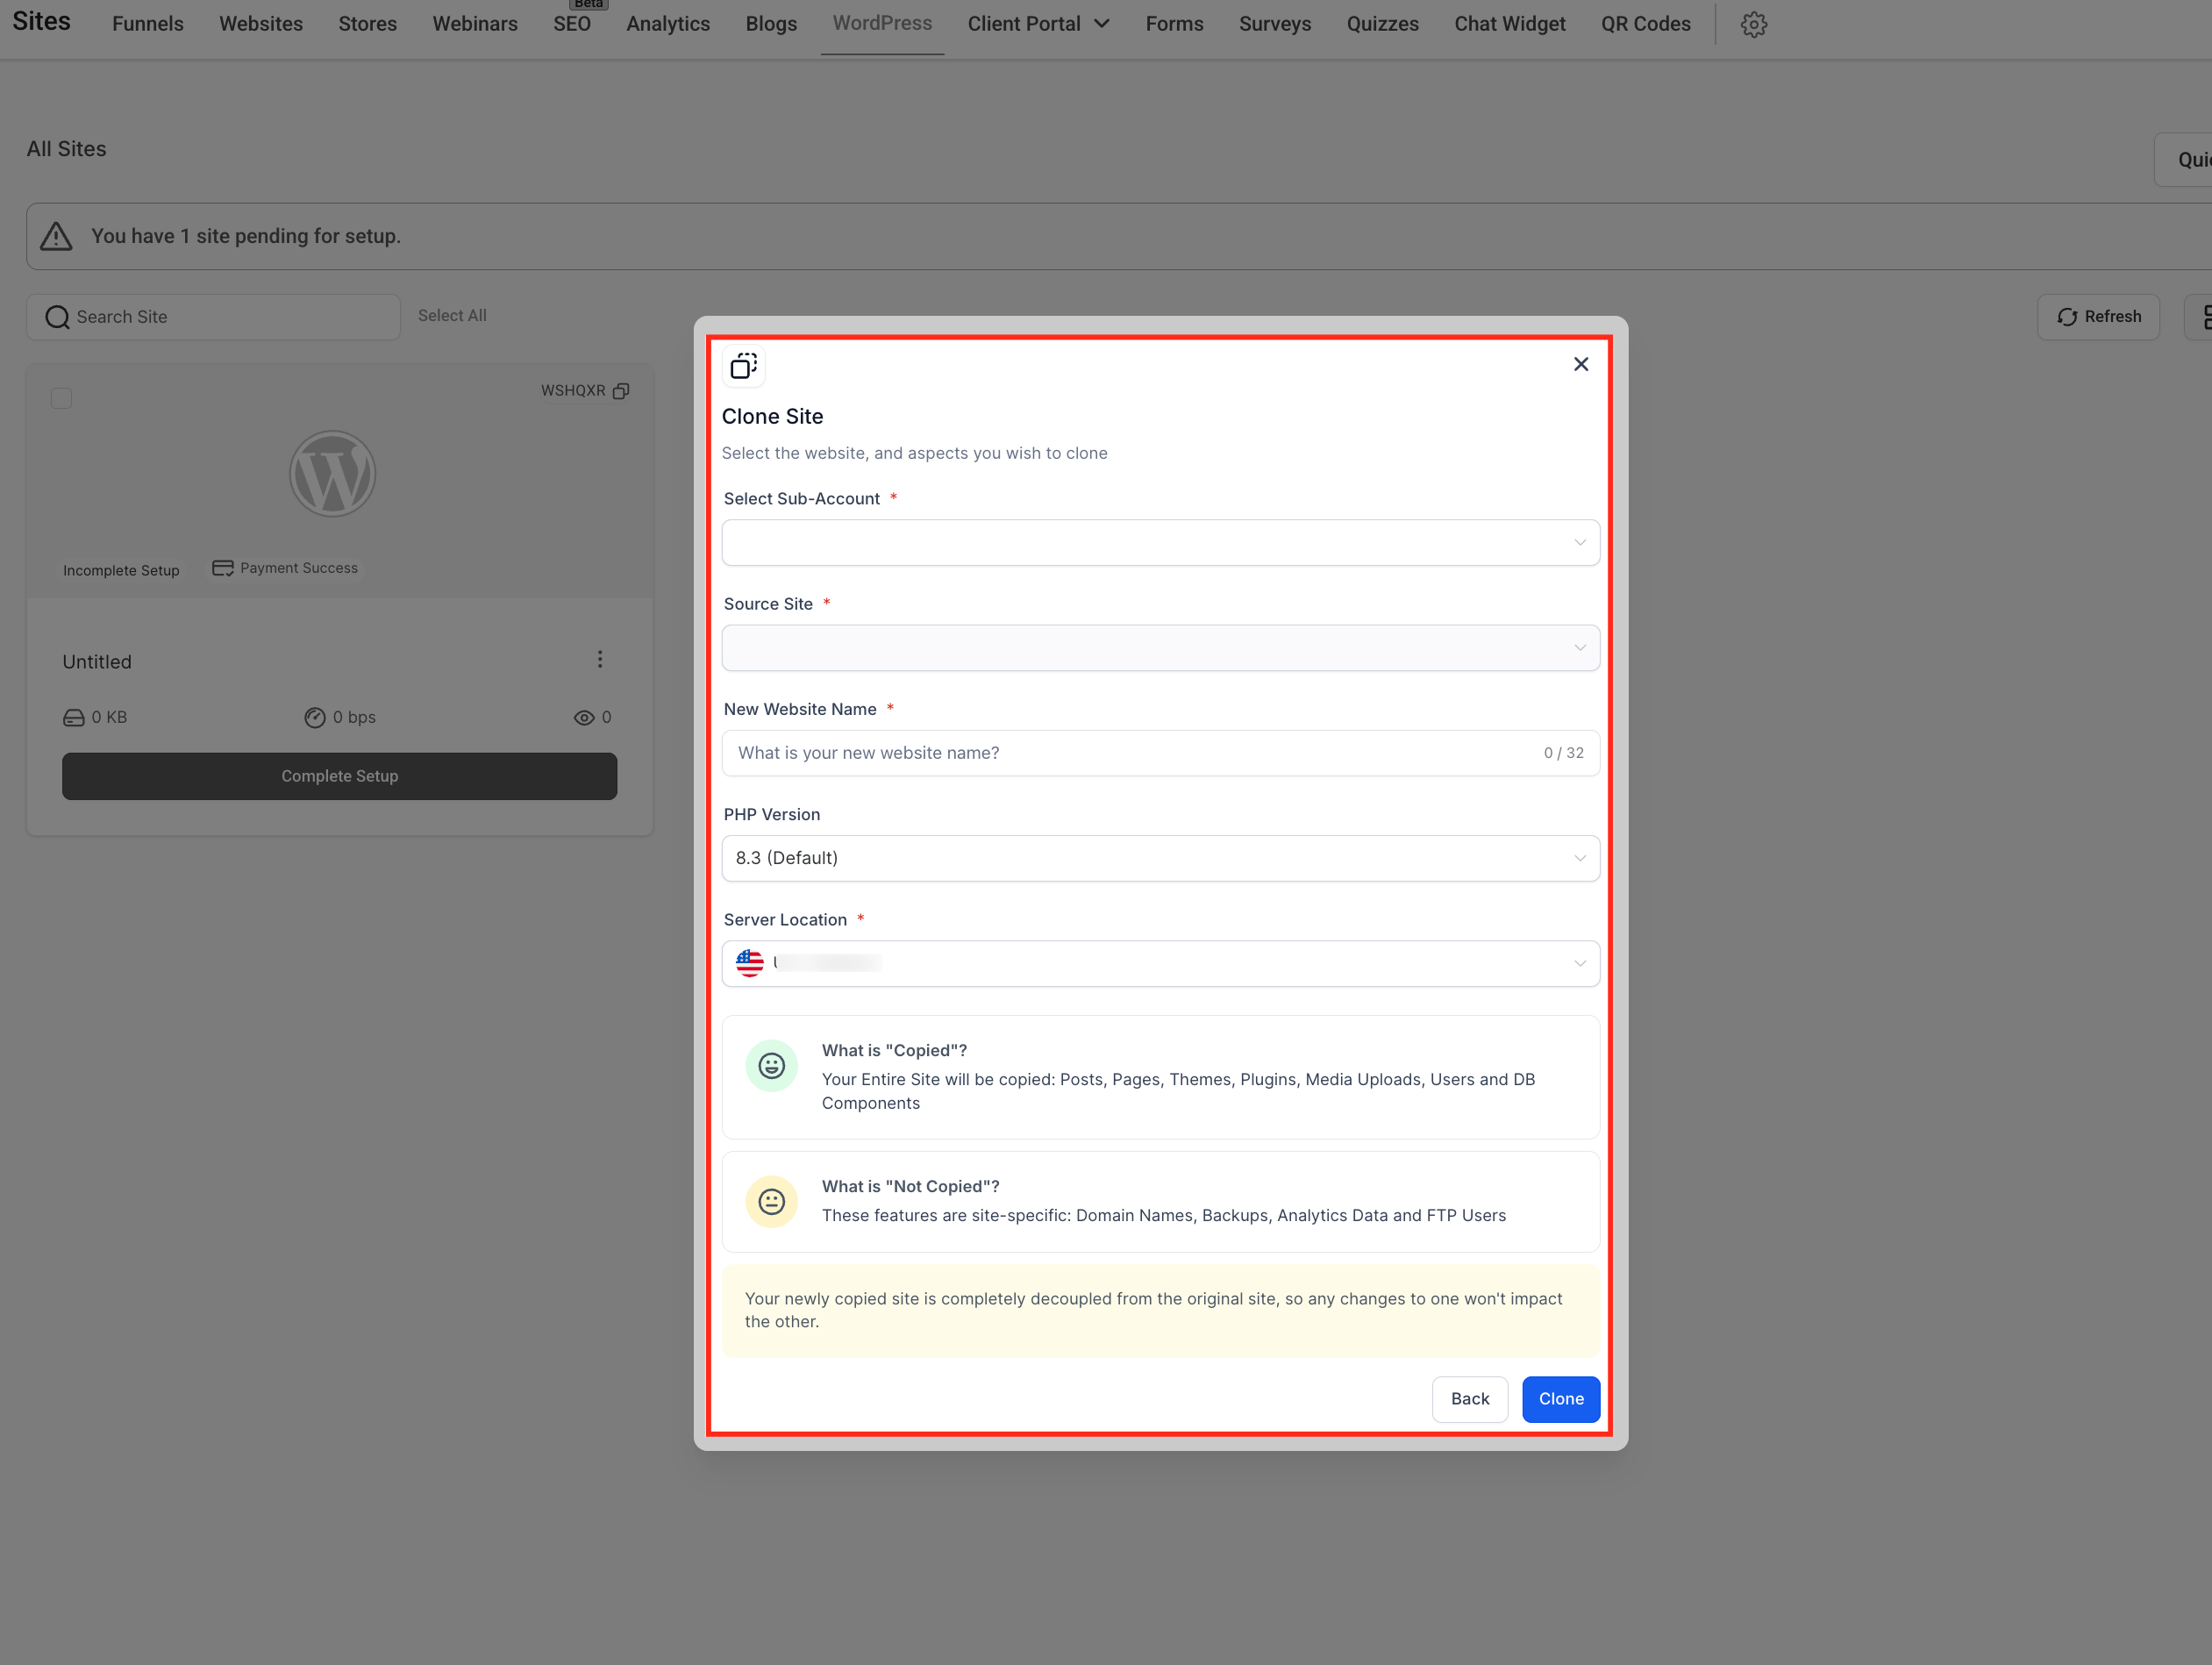Switch to the Funnels tab
The width and height of the screenshot is (2212, 1665).
148,24
